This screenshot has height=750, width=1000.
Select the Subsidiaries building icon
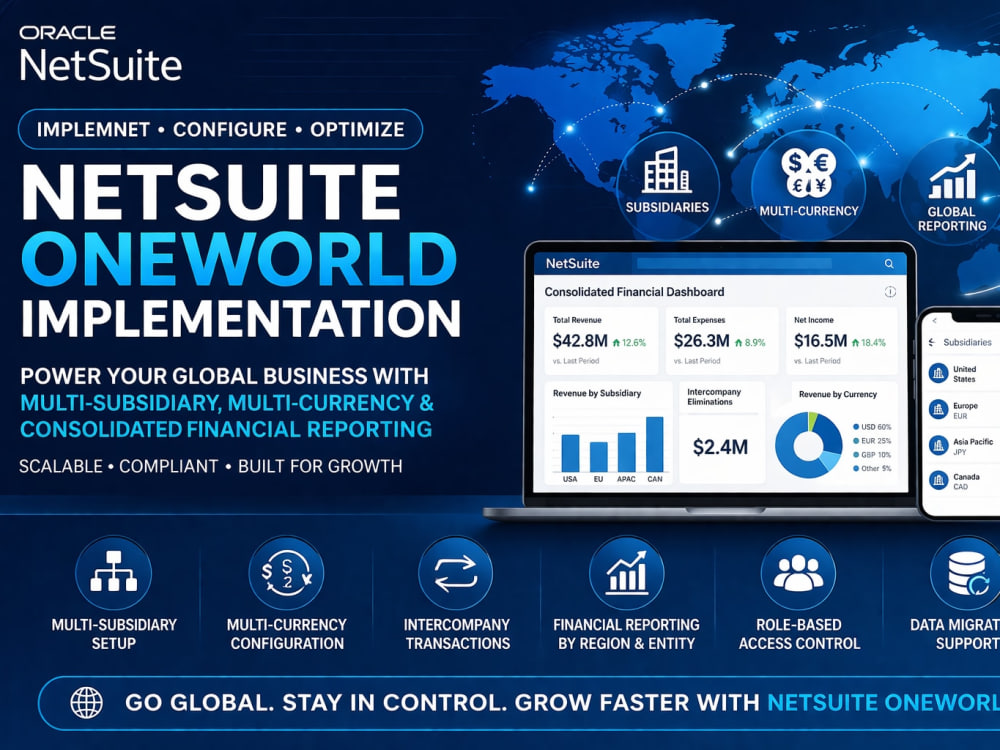point(666,170)
